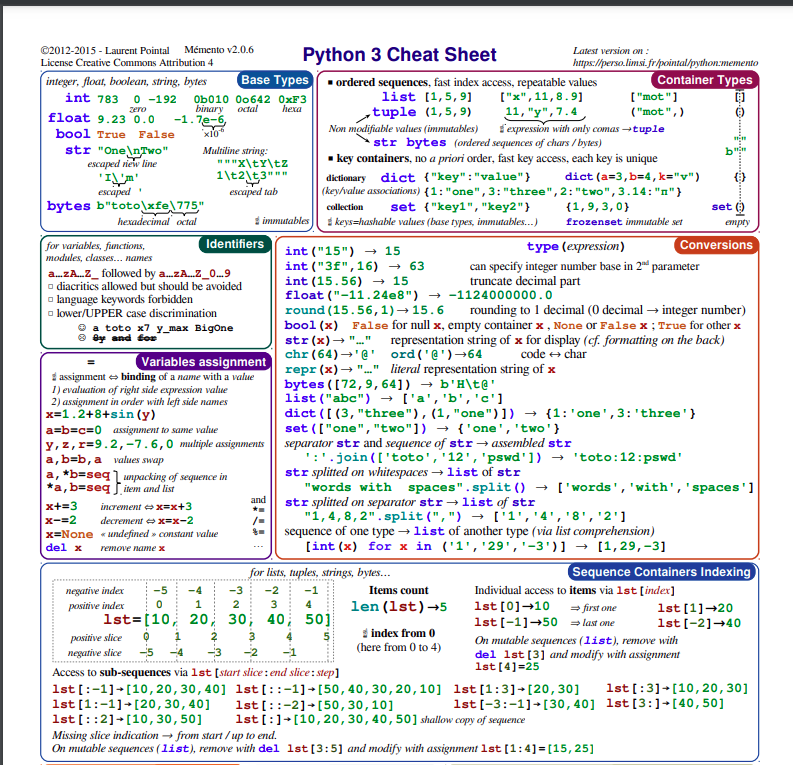The image size is (793, 765).
Task: Click the lst[::2]→[10,30,50] slice
Action: [127, 719]
